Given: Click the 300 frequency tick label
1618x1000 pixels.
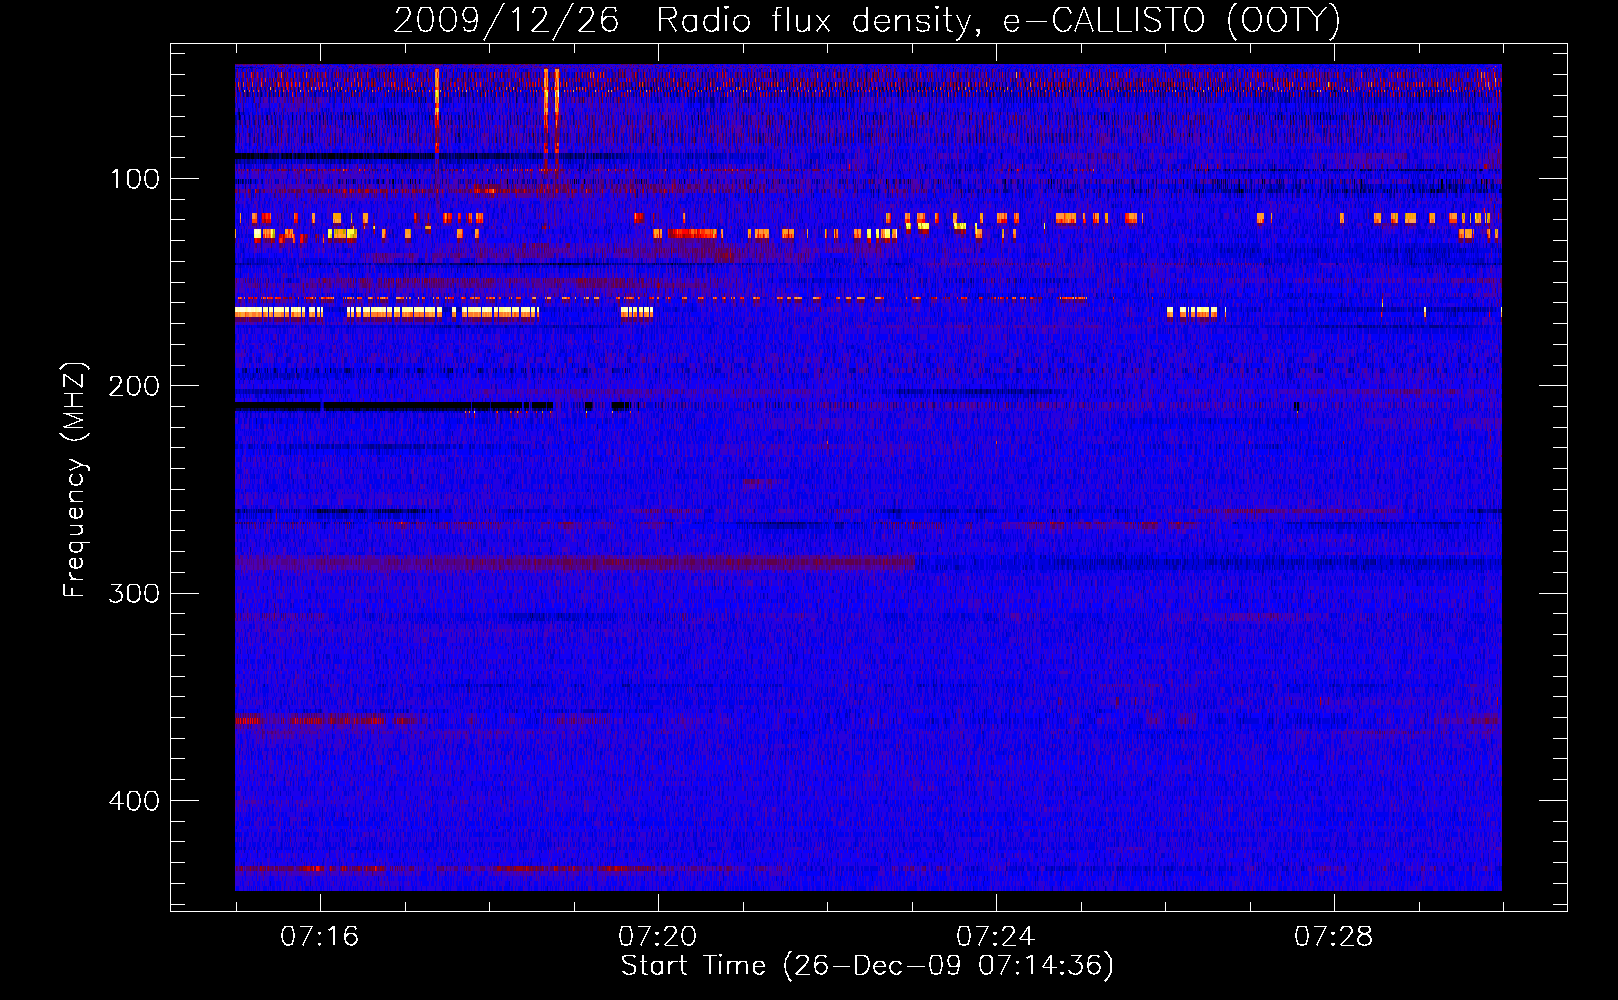Looking at the screenshot, I should click(x=135, y=594).
